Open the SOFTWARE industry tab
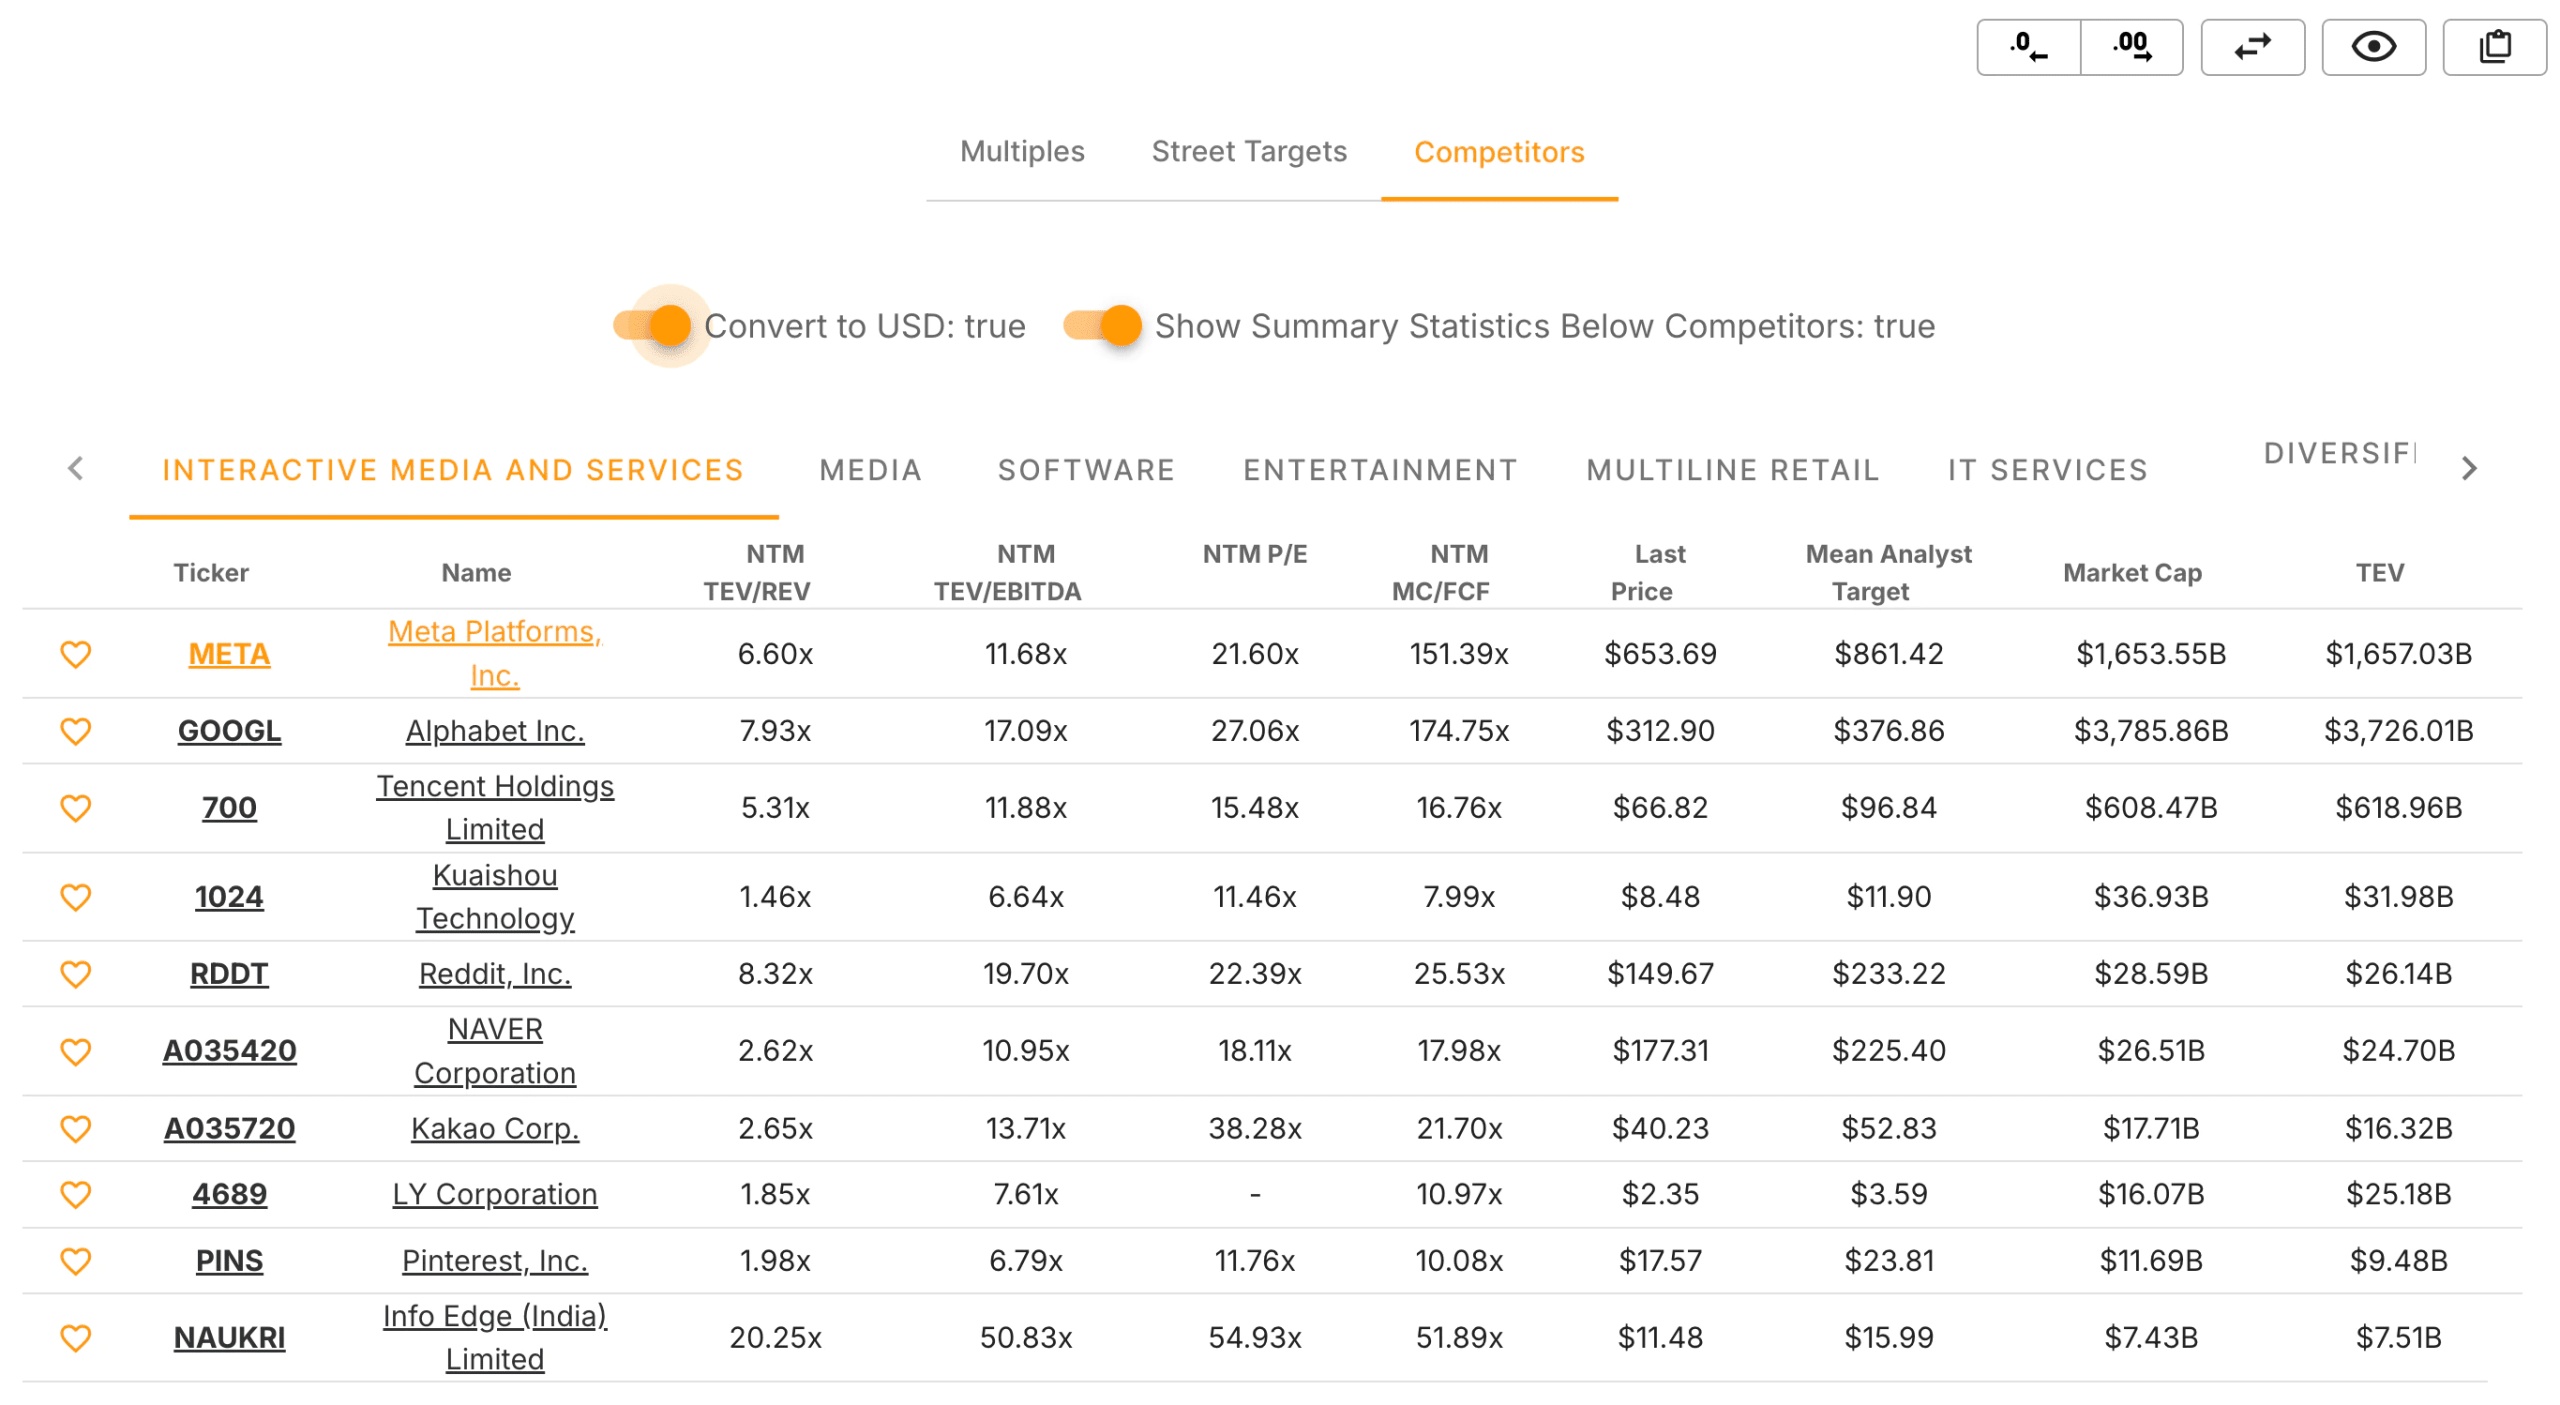Screen dimensions: 2560x1405 point(1087,469)
